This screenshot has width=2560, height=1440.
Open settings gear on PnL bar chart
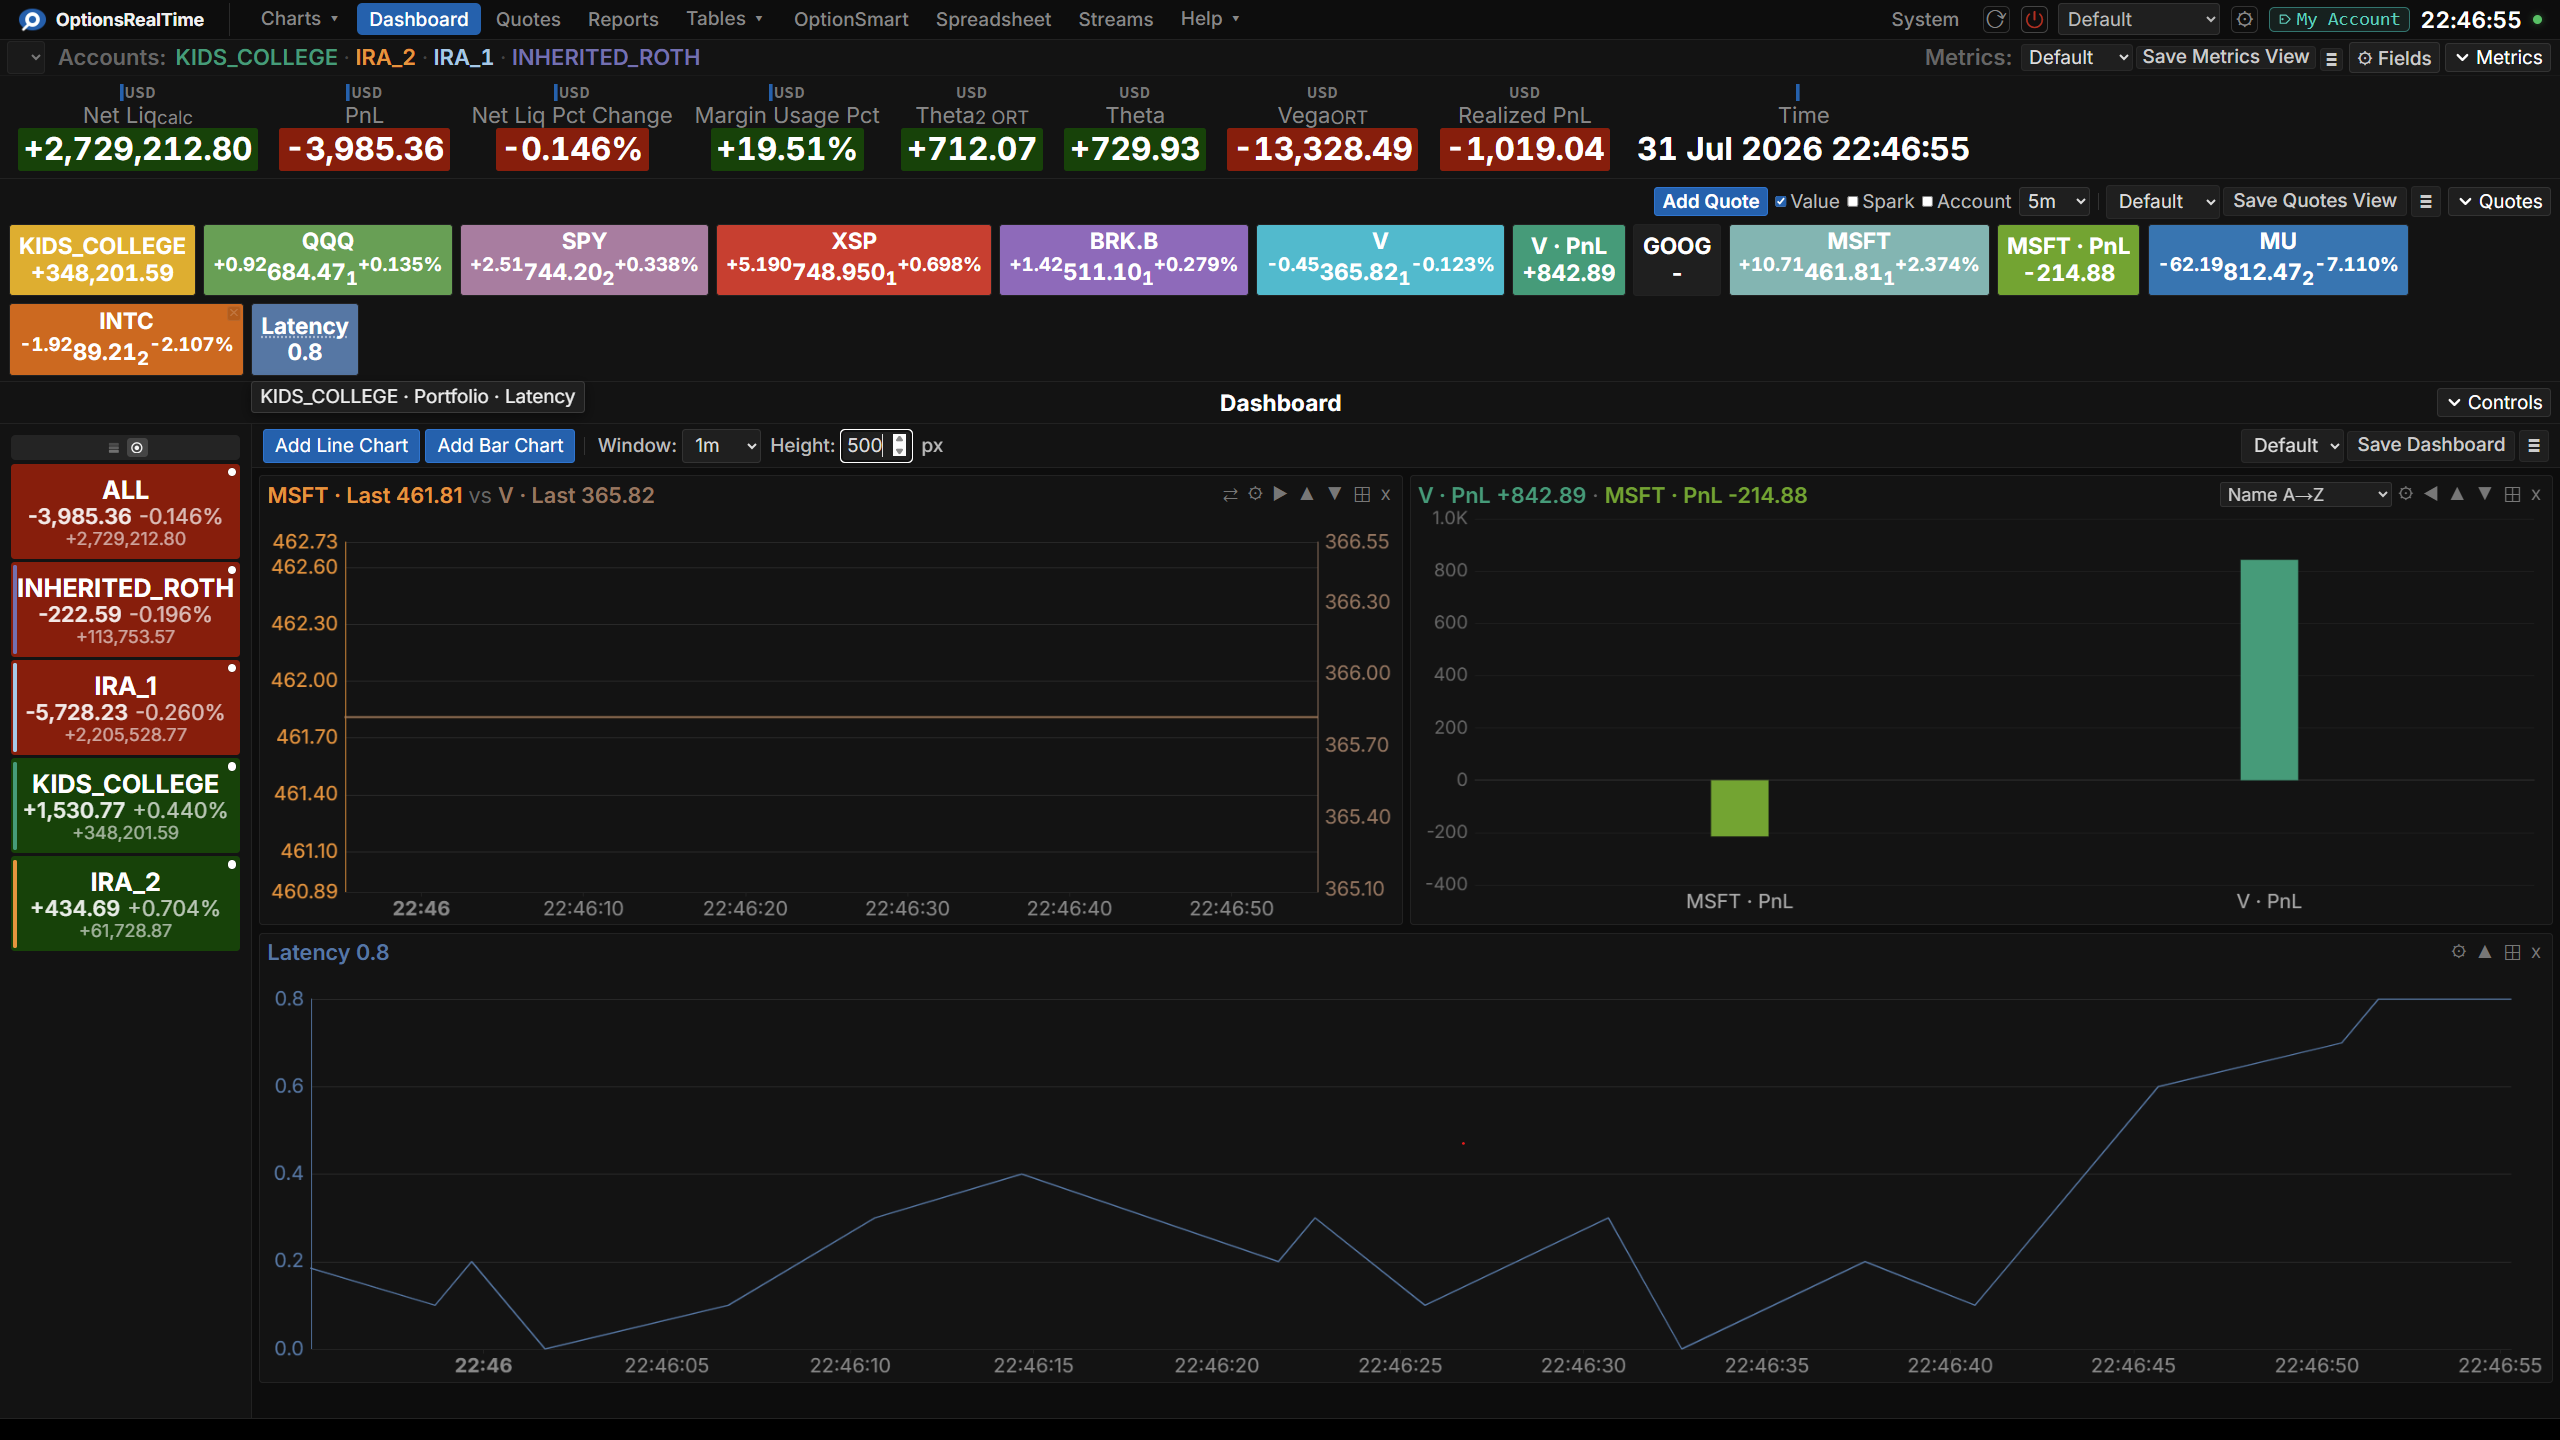2406,494
